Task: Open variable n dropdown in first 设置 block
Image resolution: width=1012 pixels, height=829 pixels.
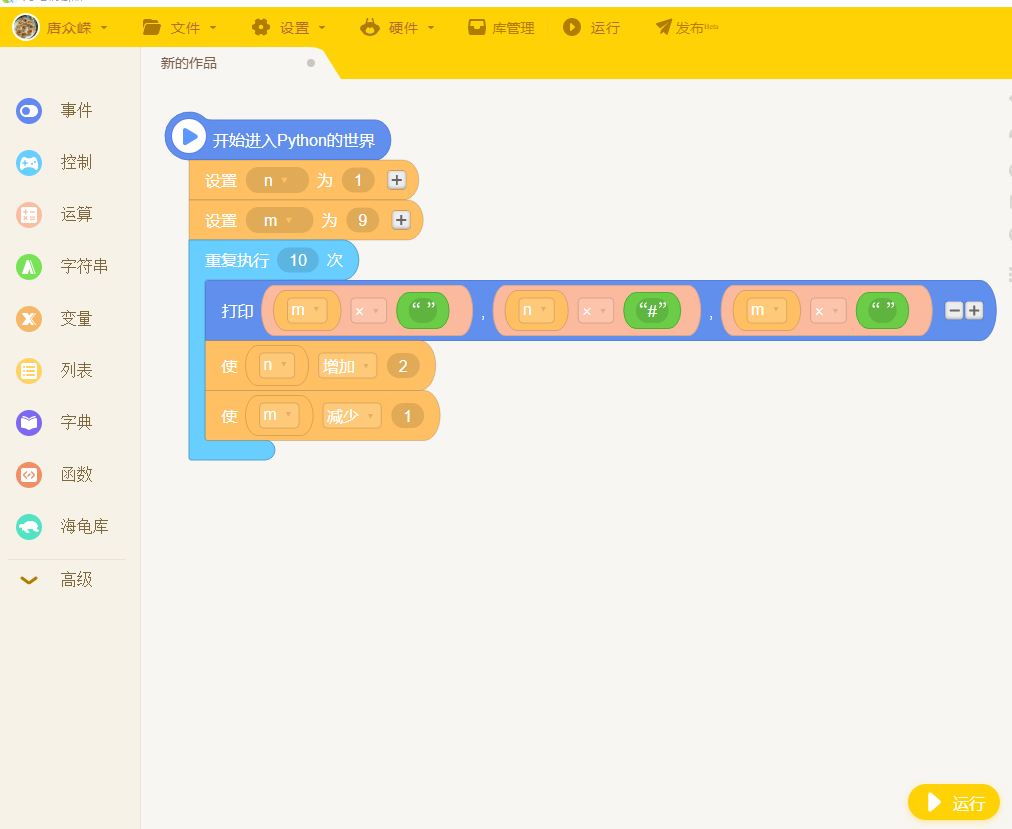Action: click(x=276, y=180)
